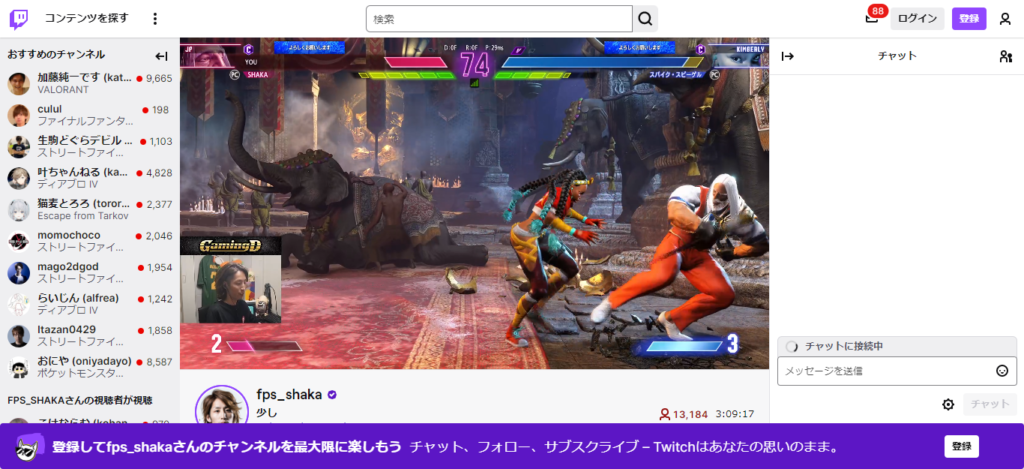Open the emote picker smiley icon
Image resolution: width=1024 pixels, height=469 pixels.
(1002, 371)
